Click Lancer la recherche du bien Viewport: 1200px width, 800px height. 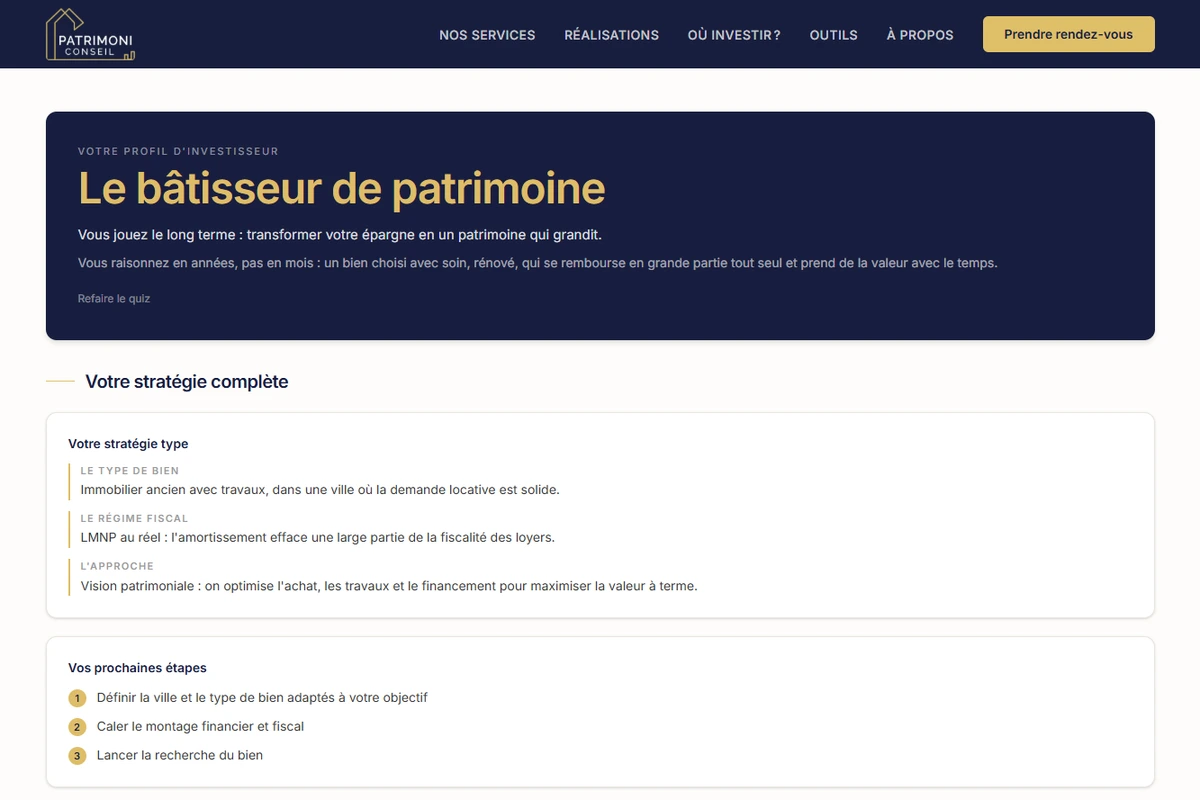tap(180, 755)
